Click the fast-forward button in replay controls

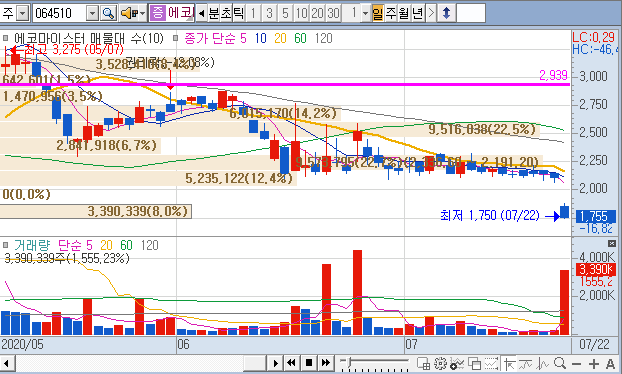pos(326,363)
